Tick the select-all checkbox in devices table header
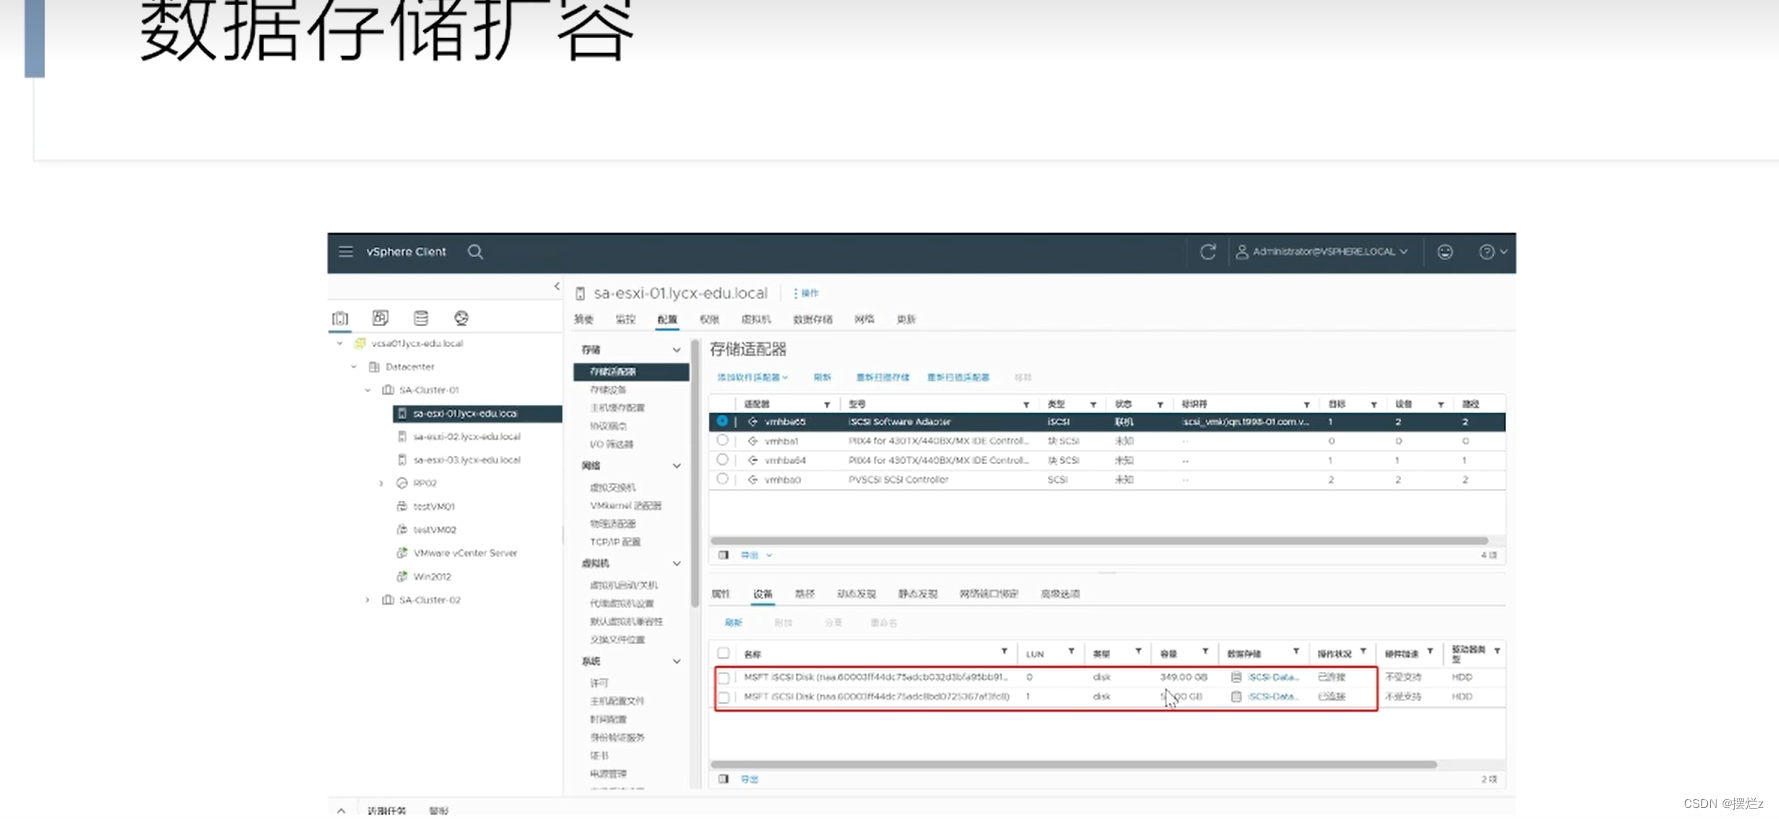 723,653
